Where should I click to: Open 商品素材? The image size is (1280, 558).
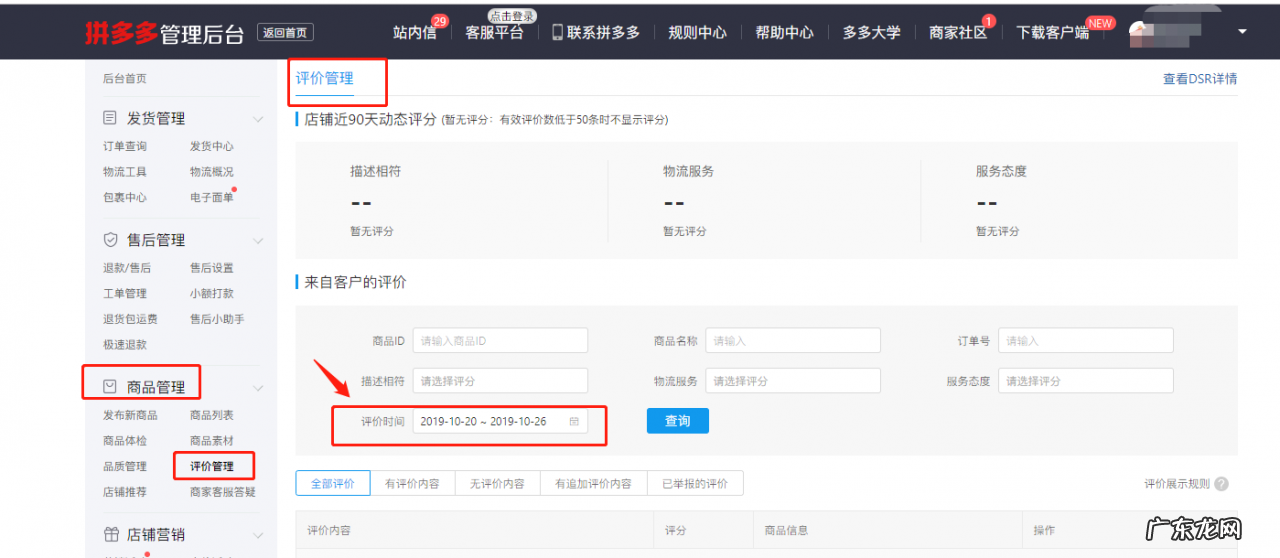[x=212, y=441]
